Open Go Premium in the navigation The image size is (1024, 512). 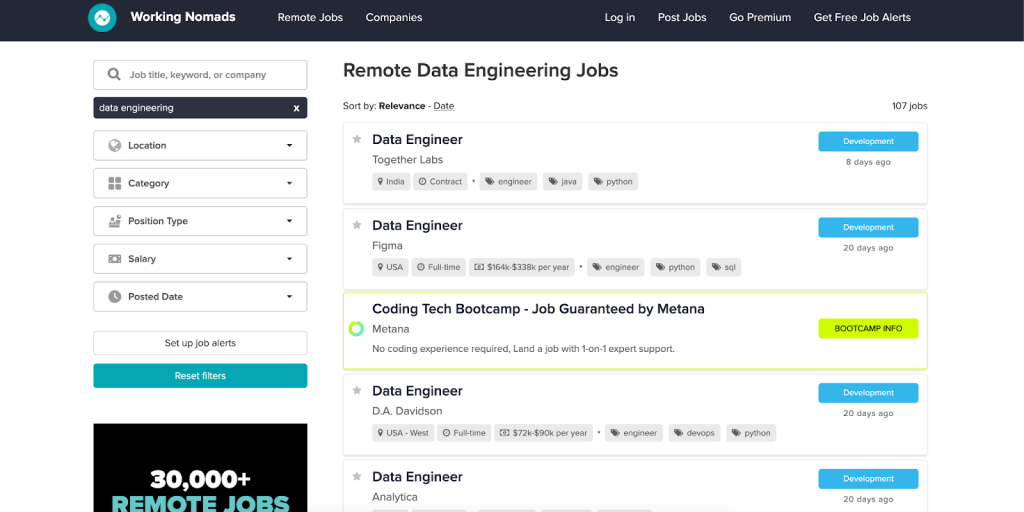[760, 18]
